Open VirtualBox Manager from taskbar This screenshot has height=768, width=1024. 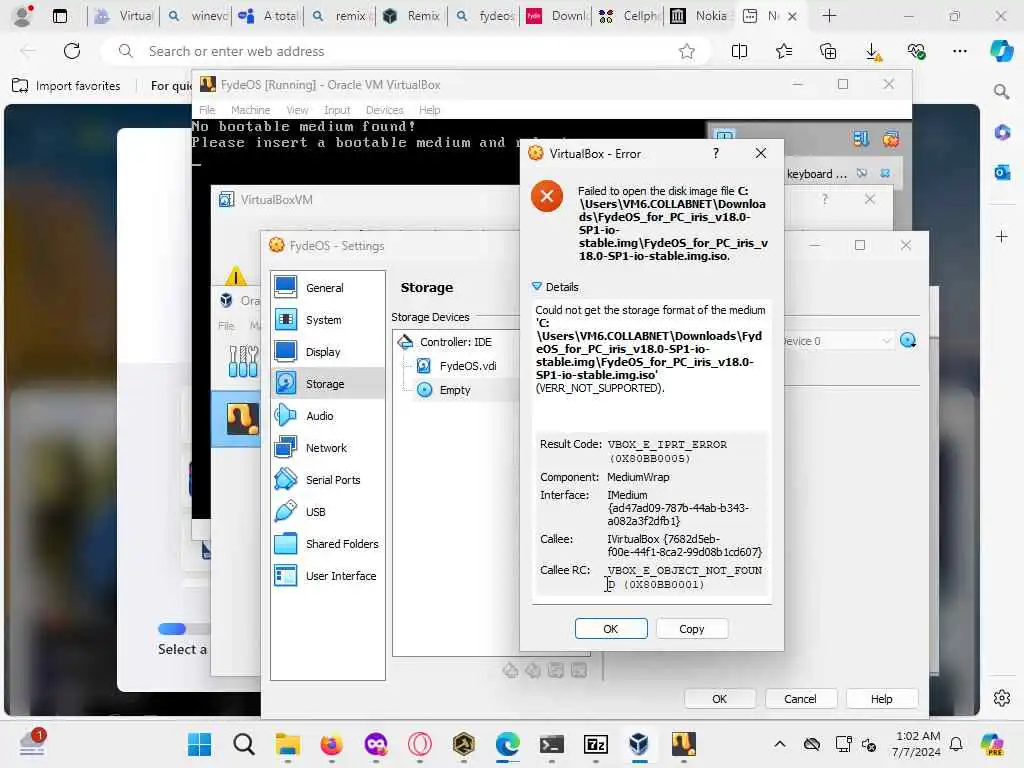[639, 744]
